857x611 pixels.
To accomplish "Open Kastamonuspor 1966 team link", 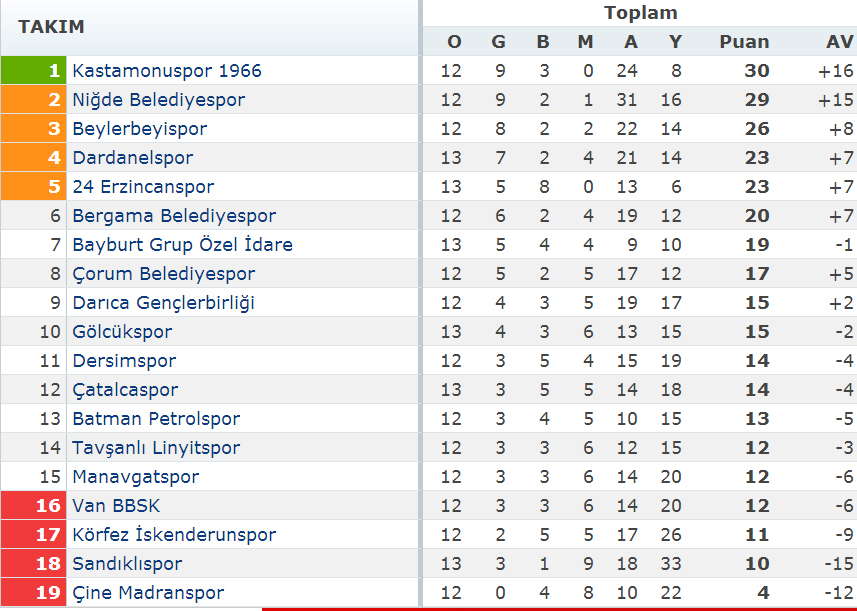I will (167, 70).
